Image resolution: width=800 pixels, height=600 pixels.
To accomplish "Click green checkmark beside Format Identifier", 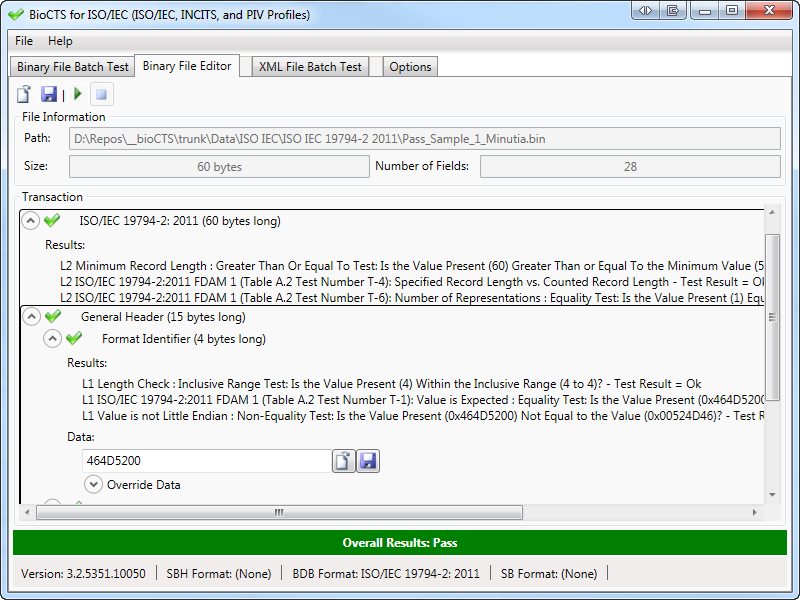I will coord(74,339).
